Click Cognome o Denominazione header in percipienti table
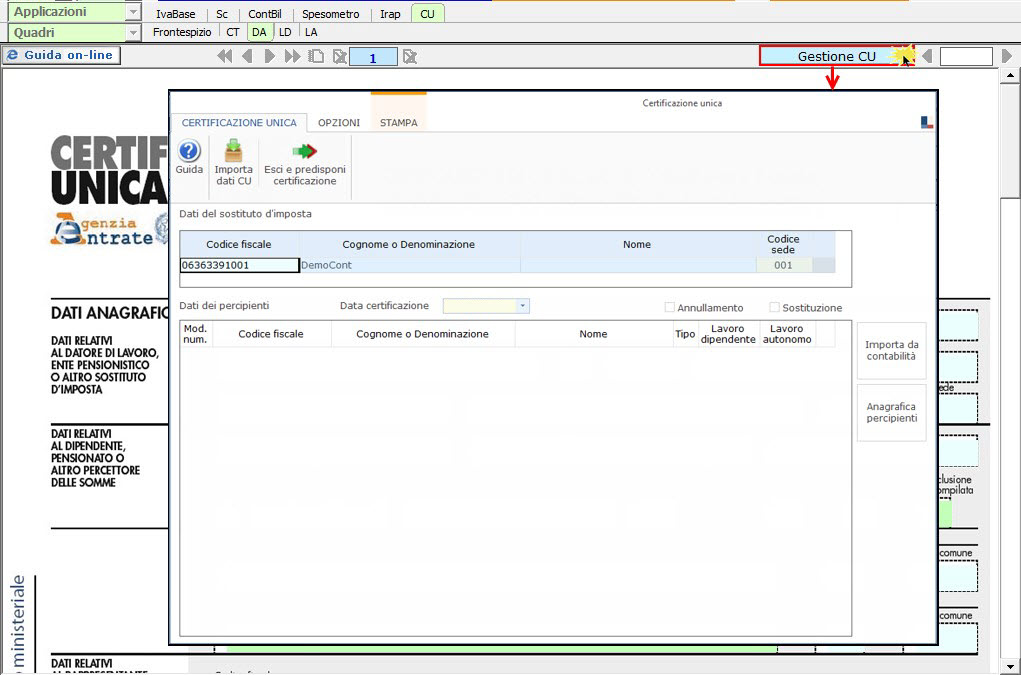The image size is (1021, 675). (423, 334)
